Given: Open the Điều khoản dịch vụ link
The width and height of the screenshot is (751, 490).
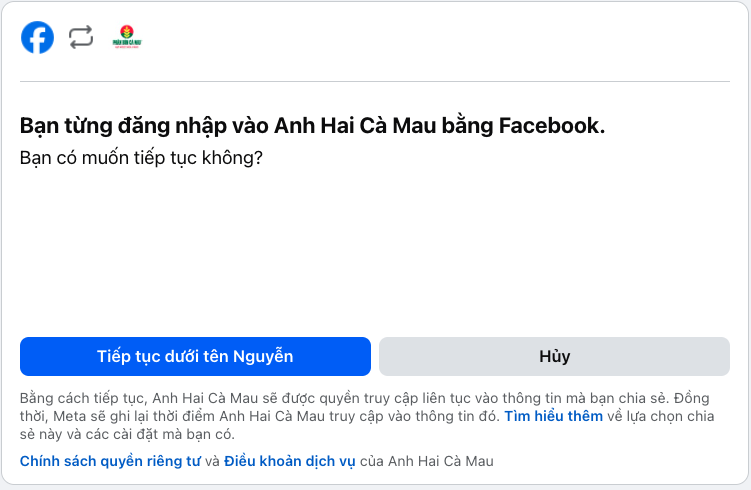Looking at the screenshot, I should tap(290, 461).
